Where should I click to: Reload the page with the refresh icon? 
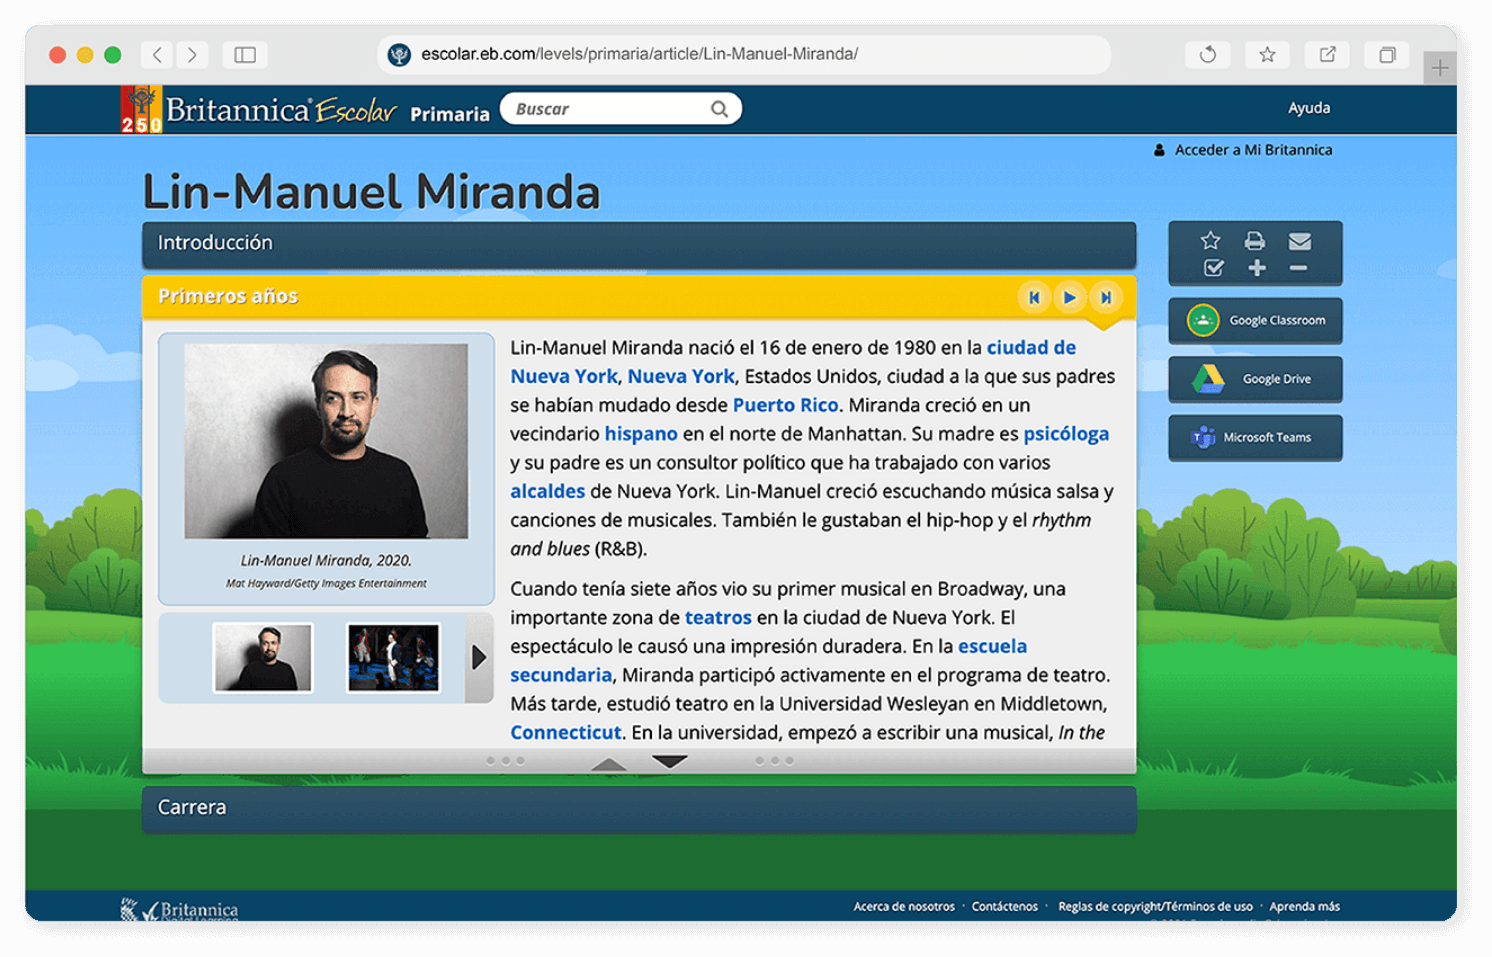pos(1207,54)
